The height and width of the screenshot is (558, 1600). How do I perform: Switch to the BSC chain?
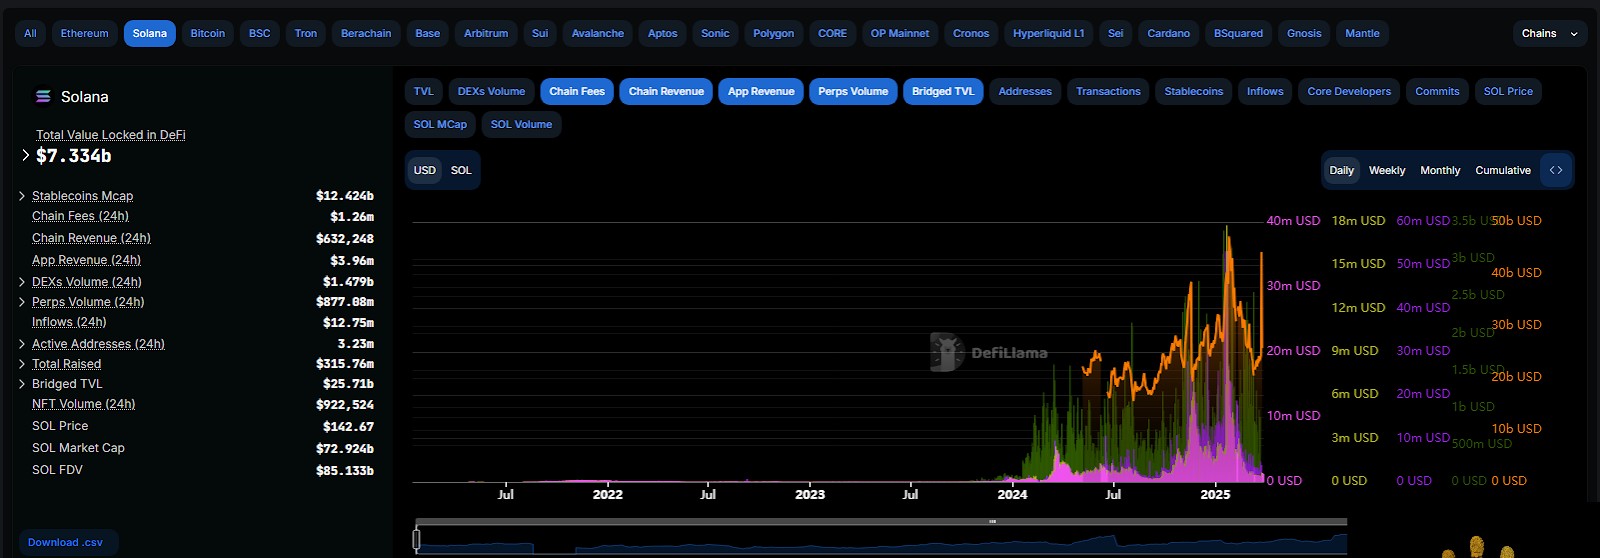pyautogui.click(x=260, y=33)
